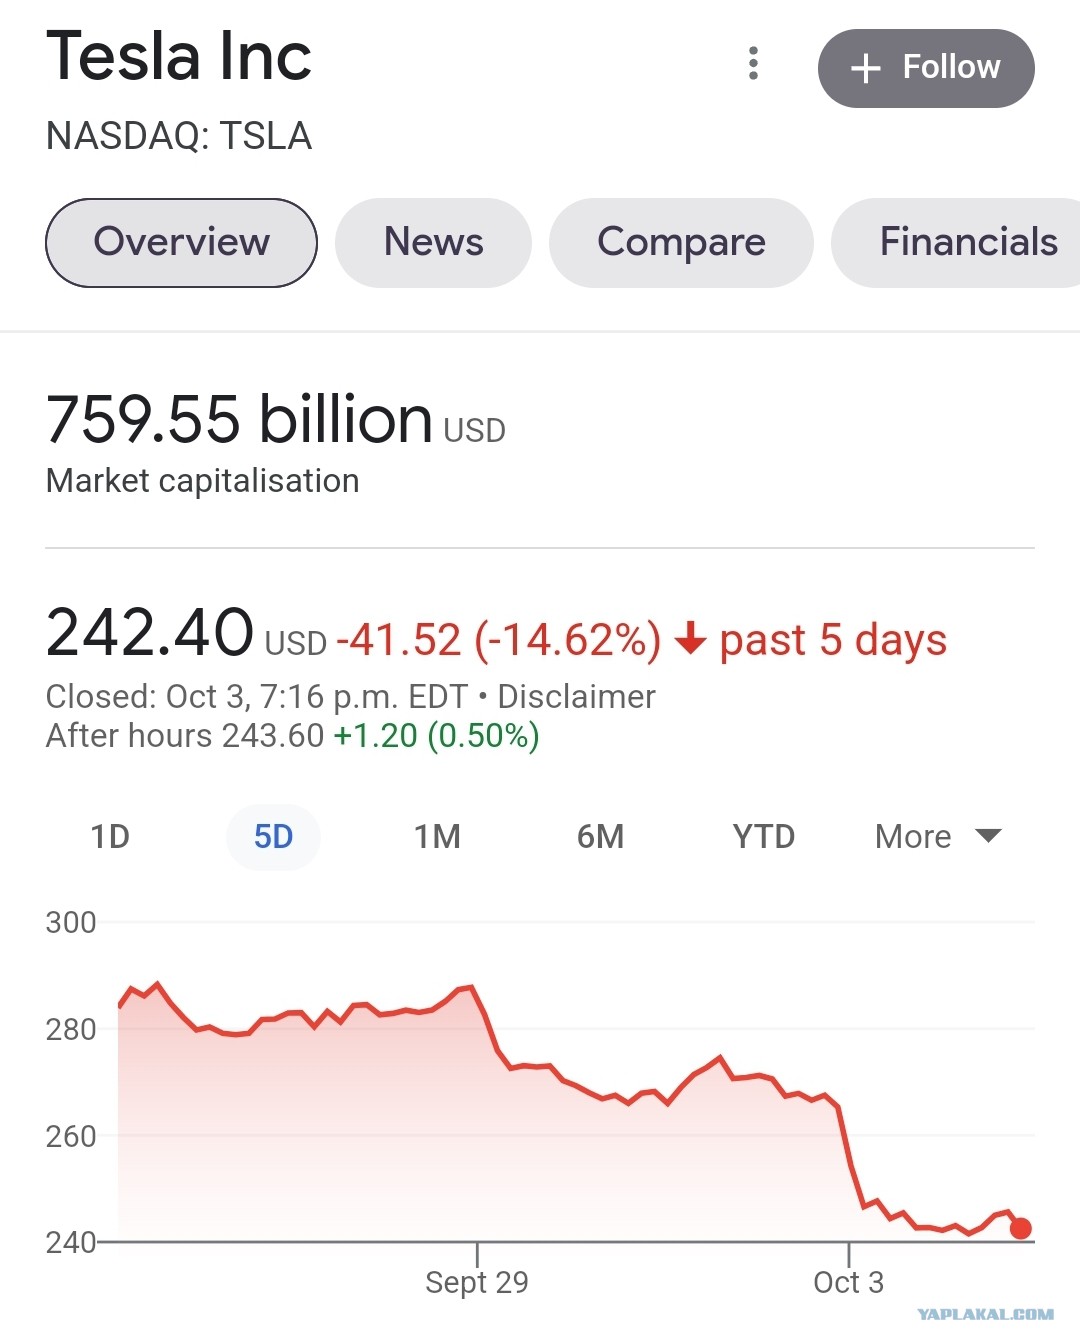This screenshot has height=1344, width=1080.
Task: Click the More dropdown arrow
Action: 988,836
